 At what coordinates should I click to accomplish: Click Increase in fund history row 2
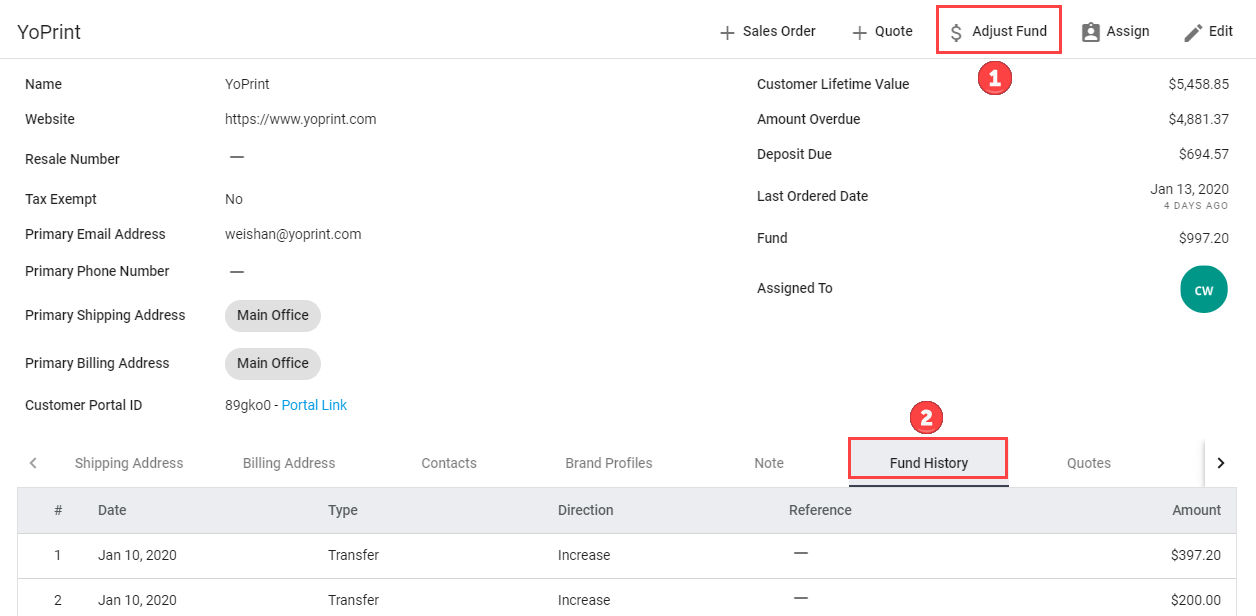pyautogui.click(x=584, y=600)
